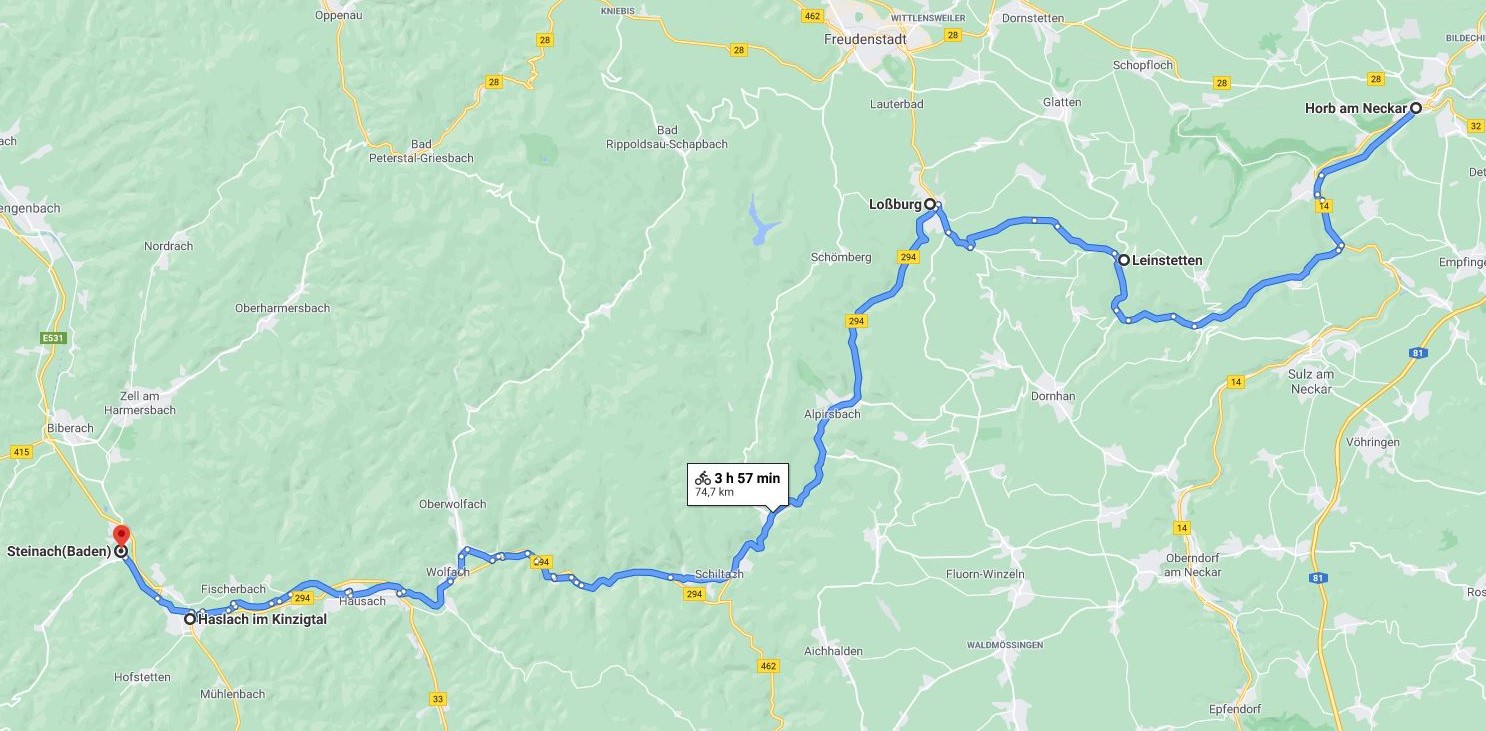This screenshot has width=1486, height=731.
Task: Select the Leinstetten waypoint marker
Action: 1124,260
